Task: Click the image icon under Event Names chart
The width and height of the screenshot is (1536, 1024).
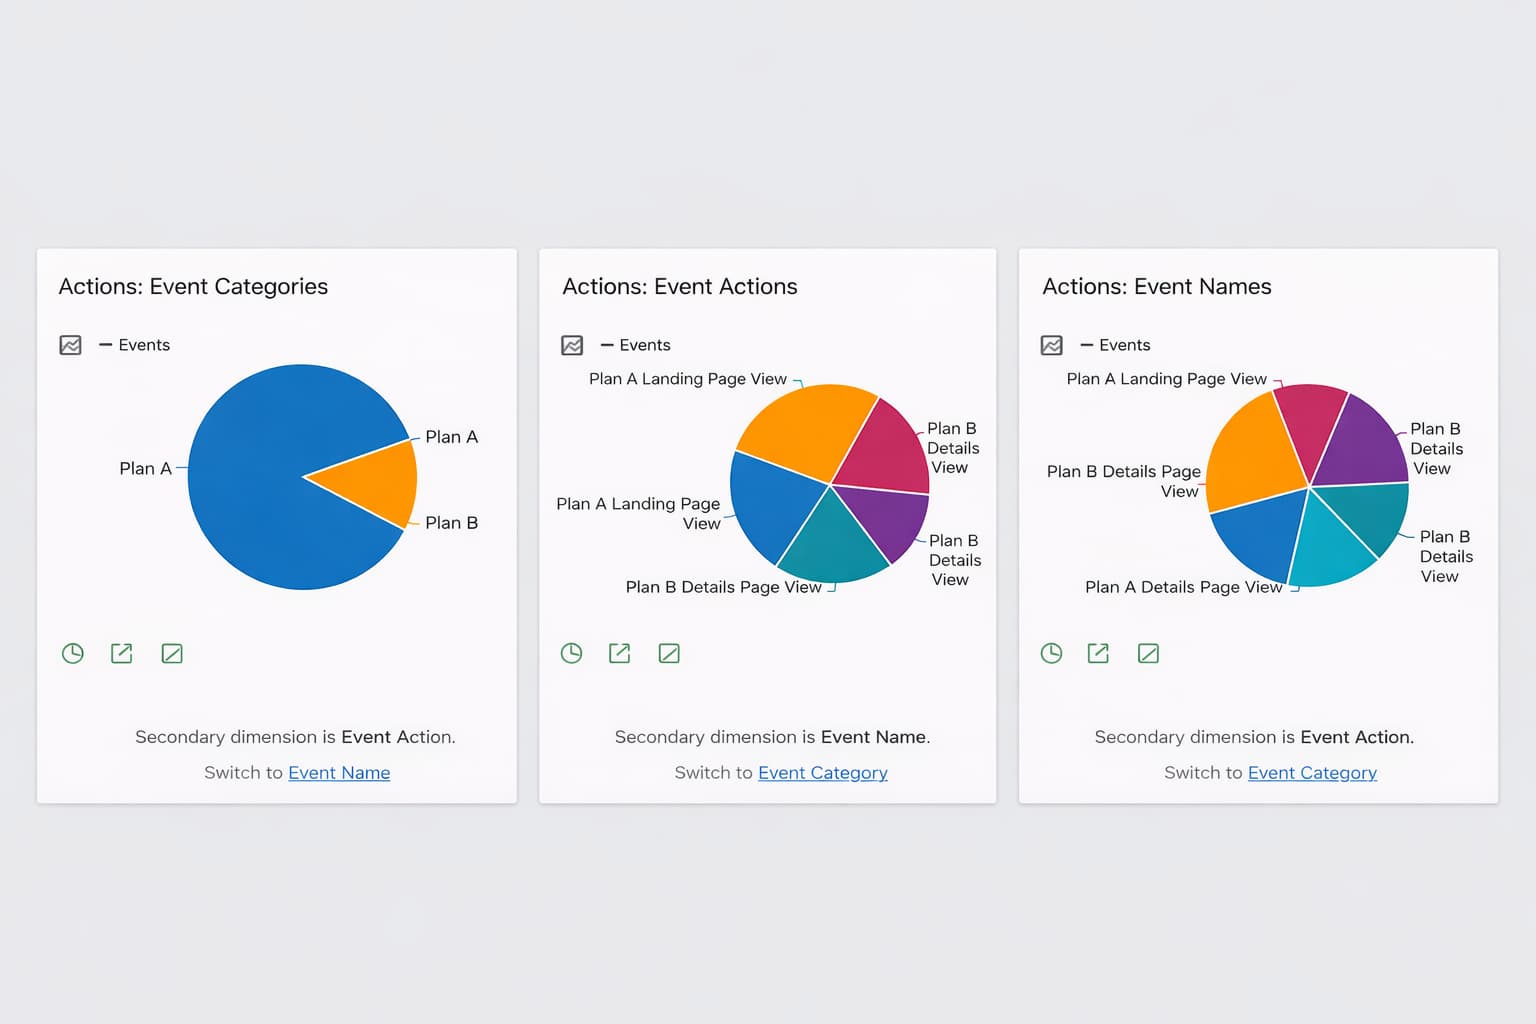Action: [1148, 654]
